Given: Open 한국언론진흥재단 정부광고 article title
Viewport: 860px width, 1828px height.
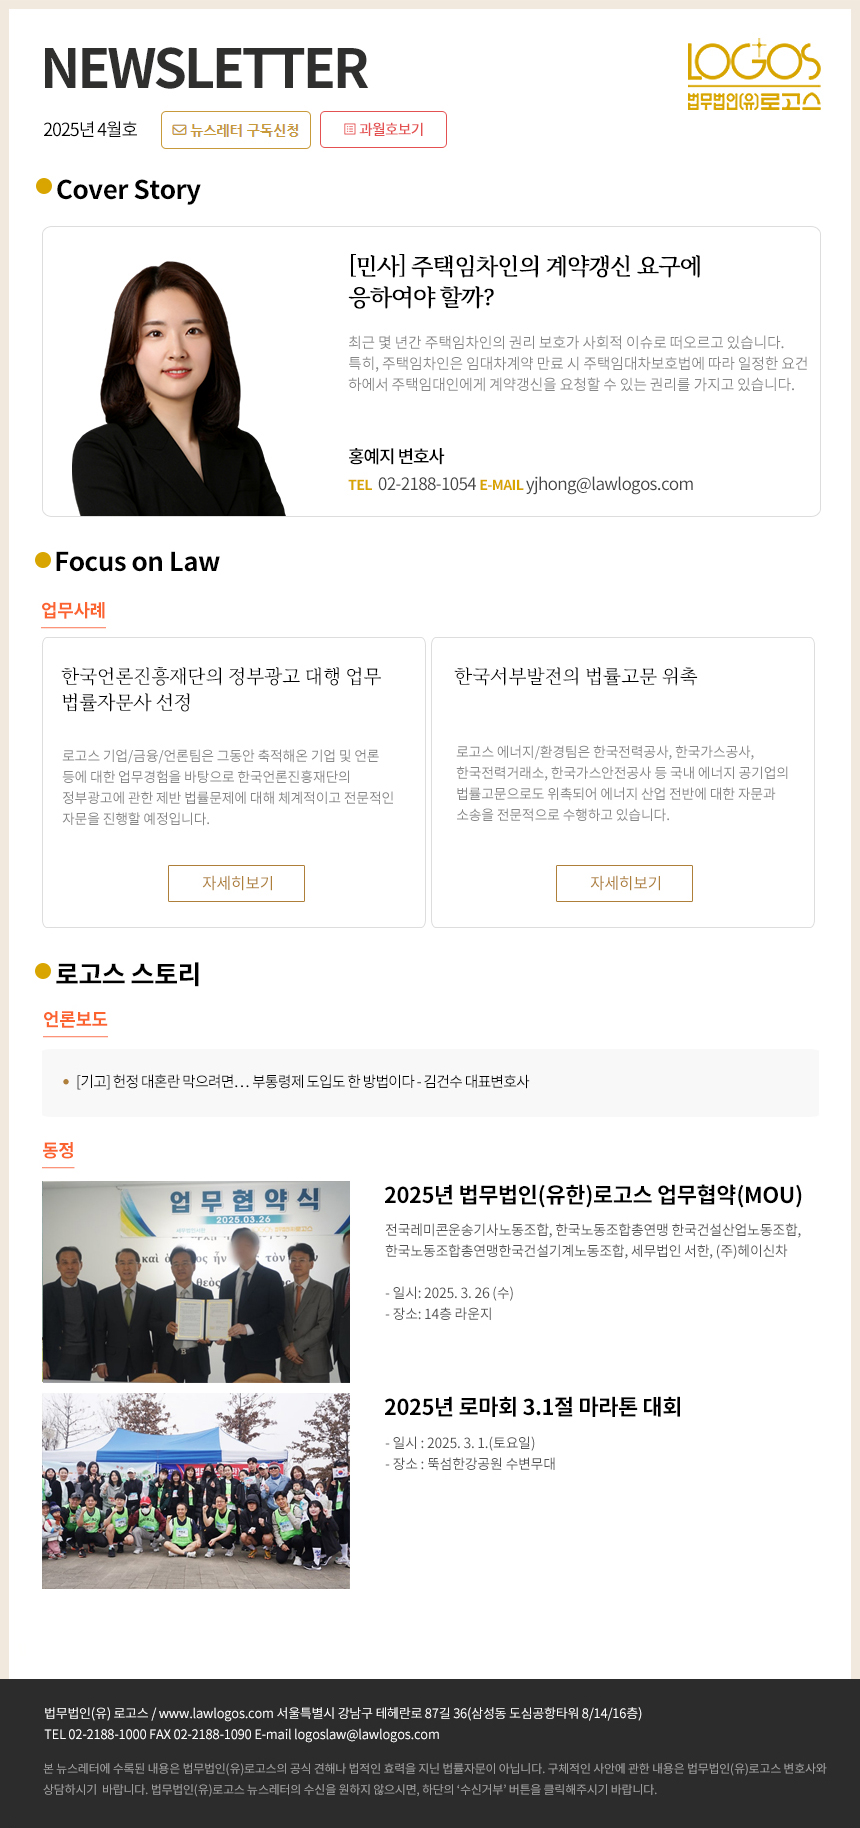Looking at the screenshot, I should pyautogui.click(x=222, y=688).
